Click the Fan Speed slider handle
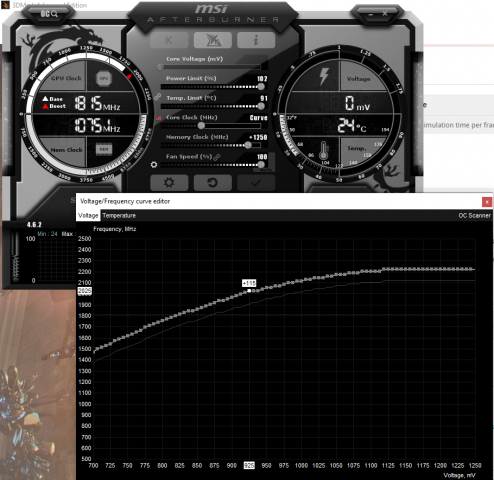The image size is (494, 480). click(x=261, y=165)
